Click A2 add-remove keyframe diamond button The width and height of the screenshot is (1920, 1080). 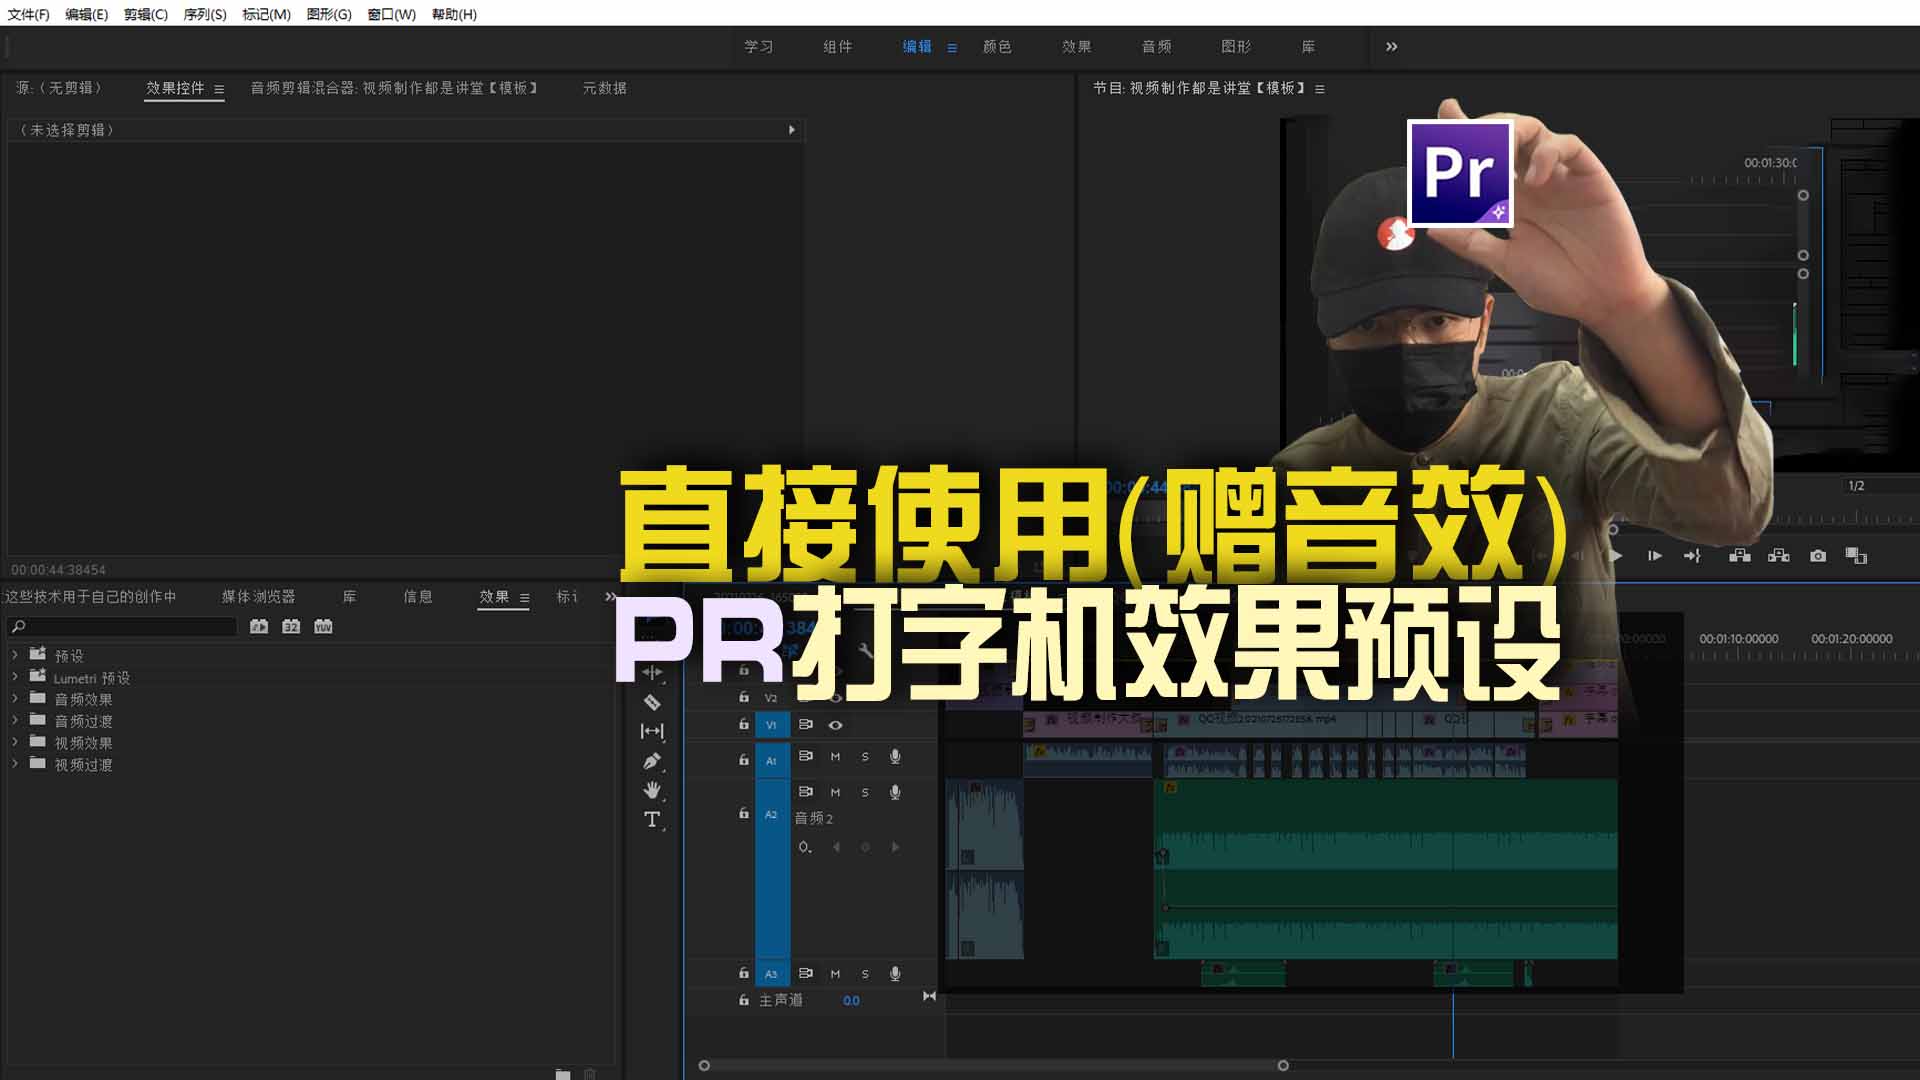865,847
